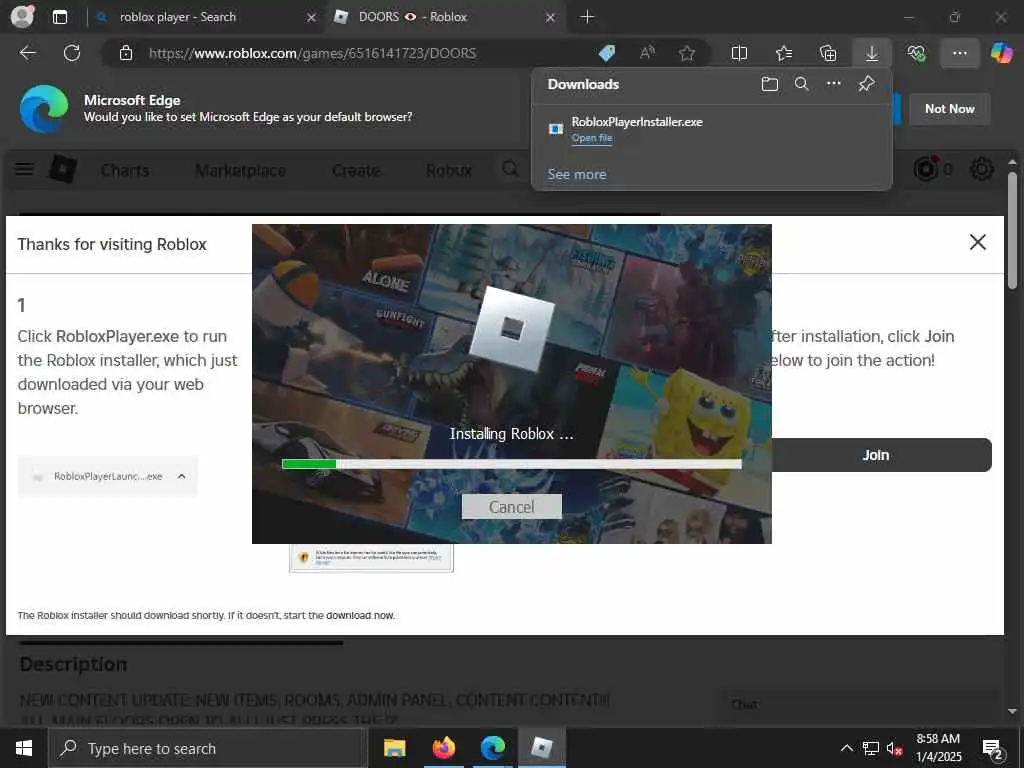Screen dimensions: 1024x768
Task: Open the Robux balance icon
Action: pos(925,169)
